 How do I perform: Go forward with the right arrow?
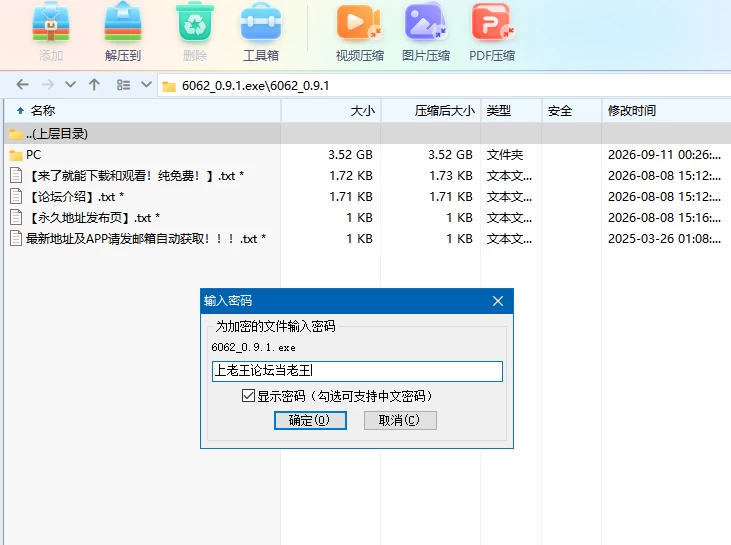pos(48,85)
